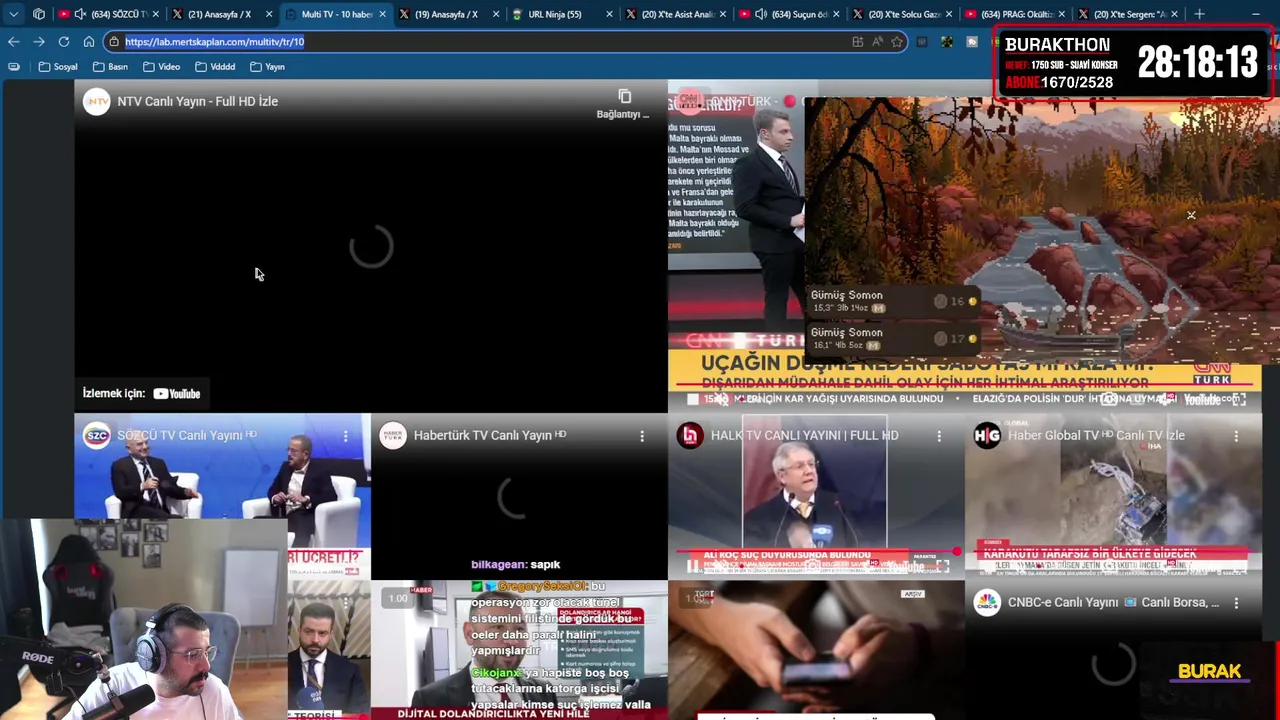
Task: Make the CNN Türk player fullscreen
Action: pyautogui.click(x=1239, y=399)
